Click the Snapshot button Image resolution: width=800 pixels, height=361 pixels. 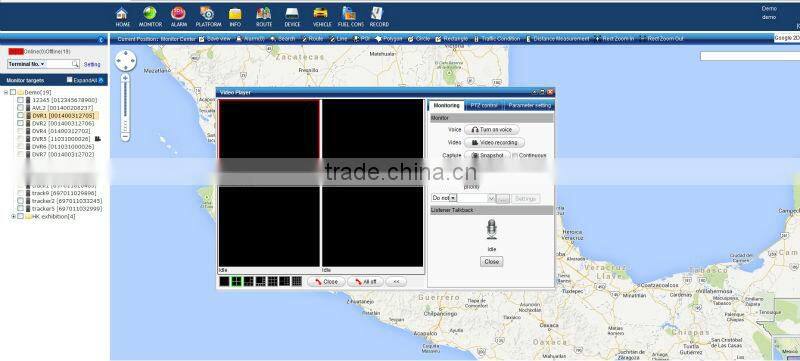coord(487,156)
